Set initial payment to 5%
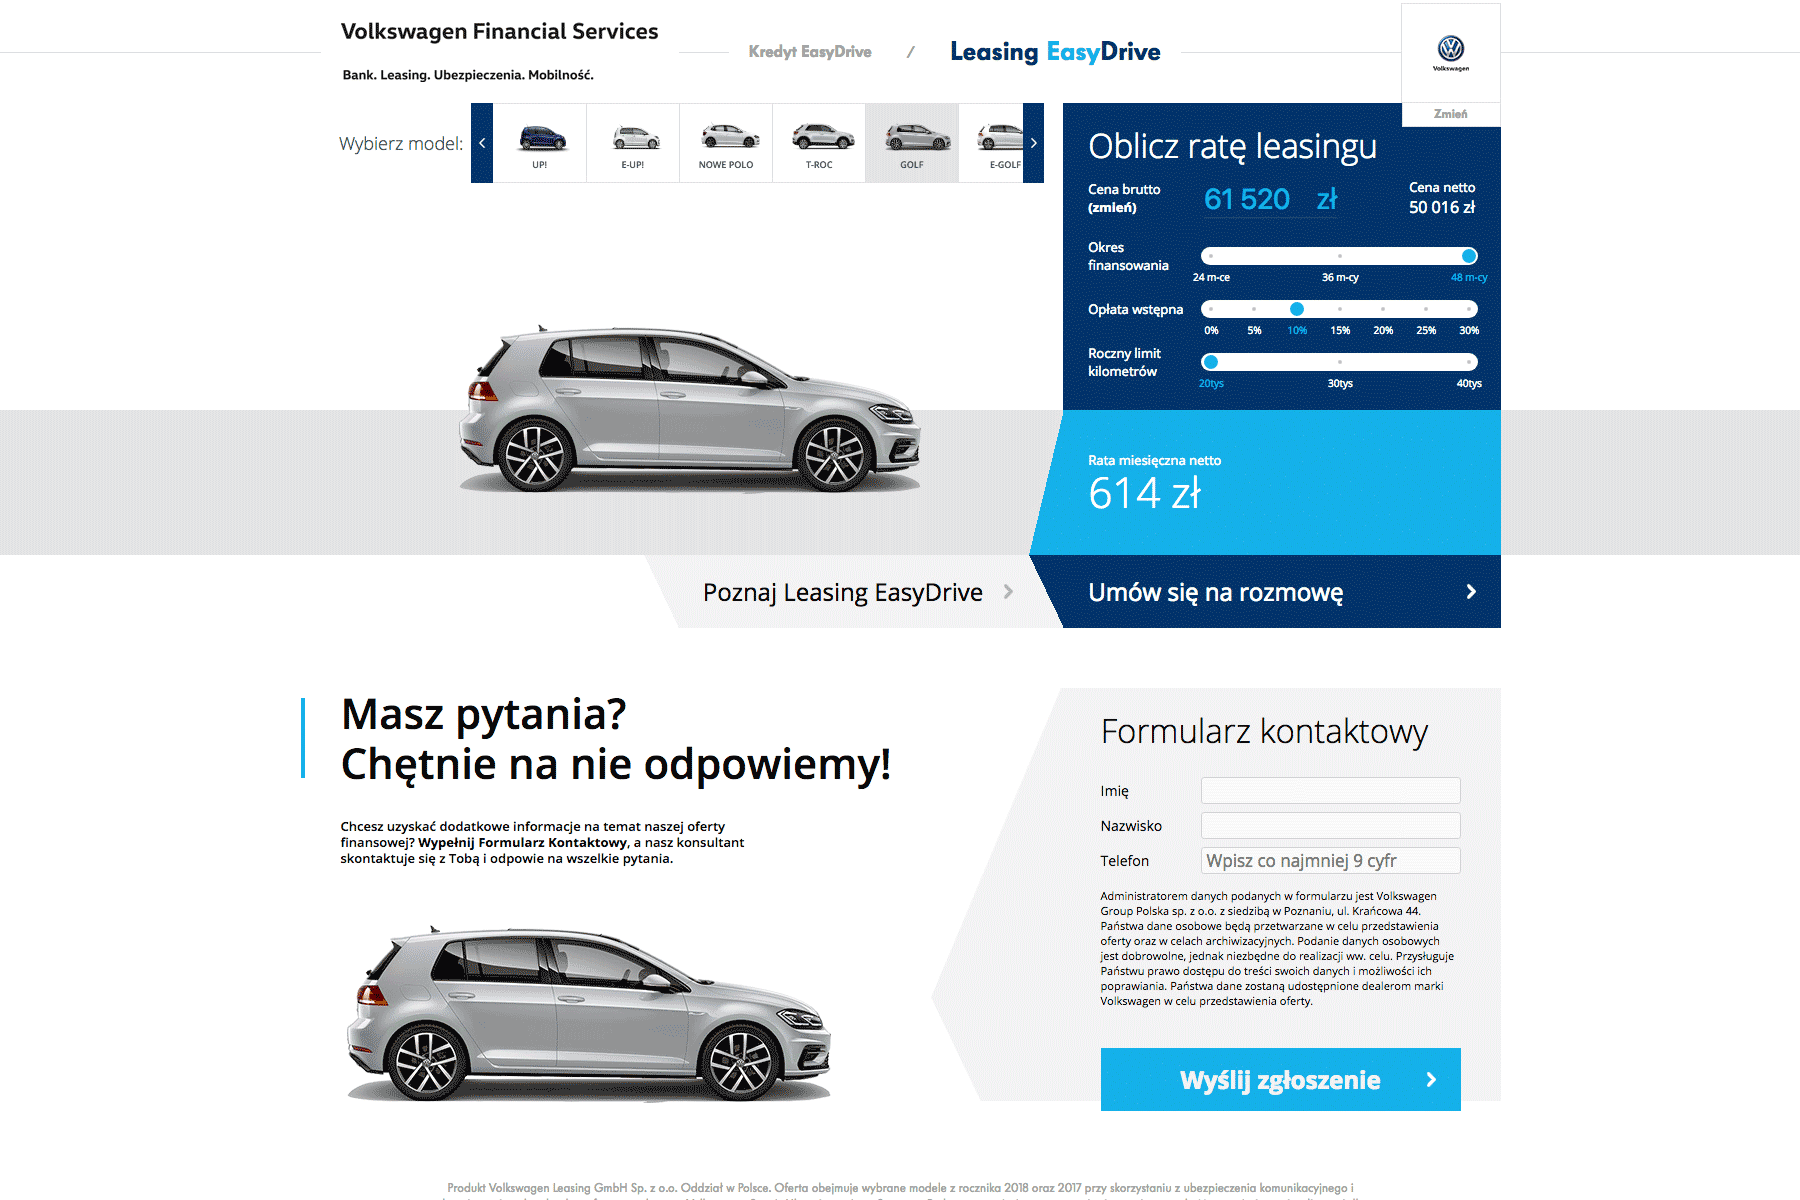Screen dimensions: 1800x1200 point(1254,309)
